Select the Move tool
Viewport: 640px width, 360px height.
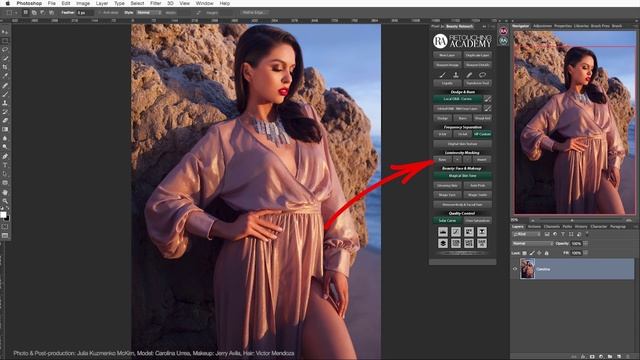5,32
